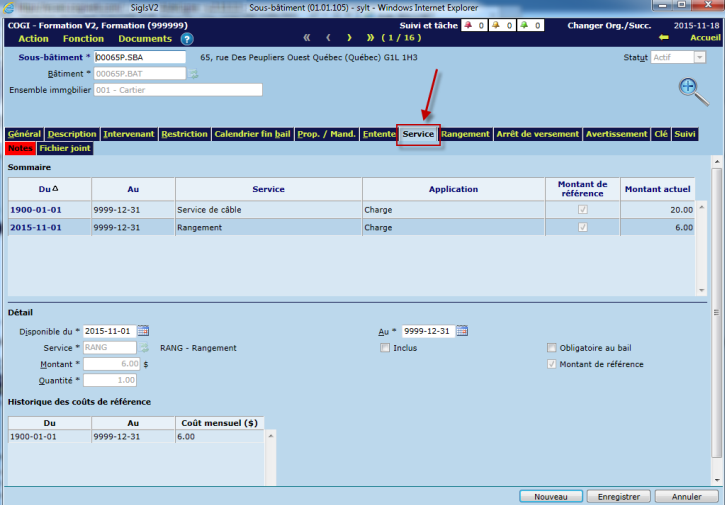Open calendar picker for Disponible du

point(143,331)
